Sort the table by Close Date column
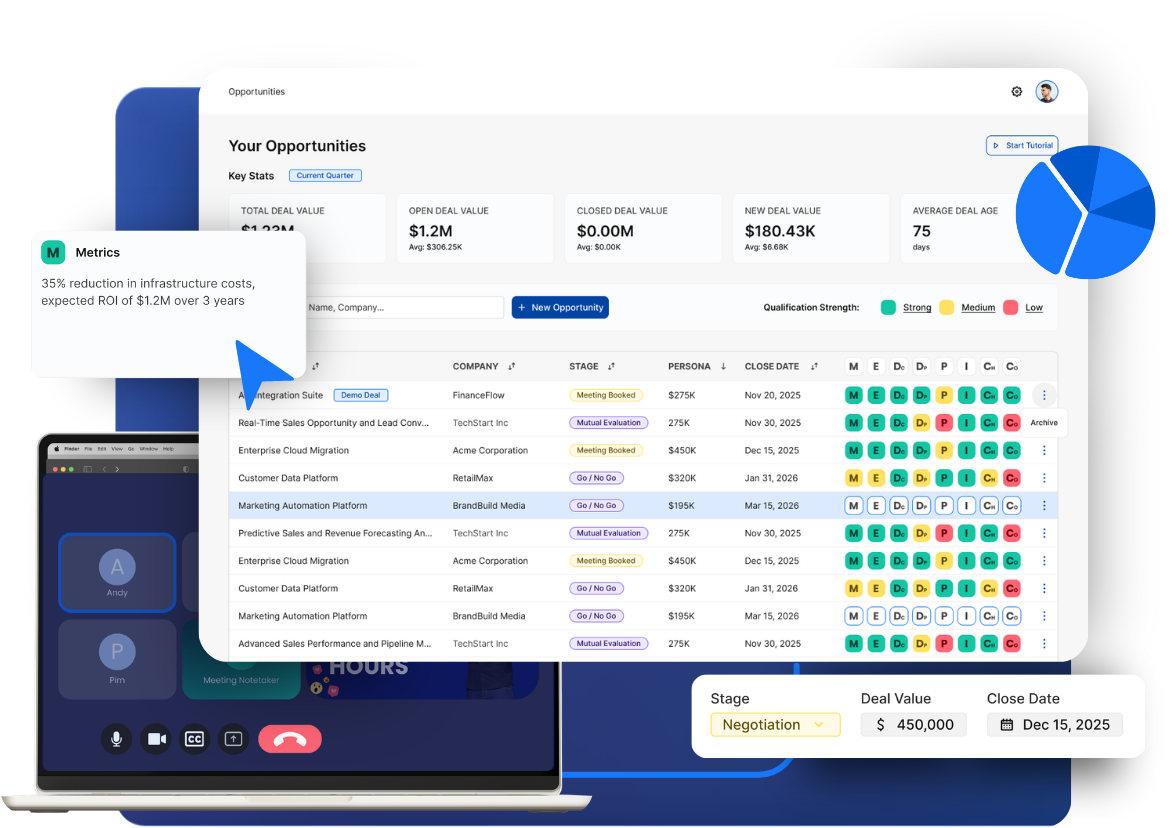 814,367
